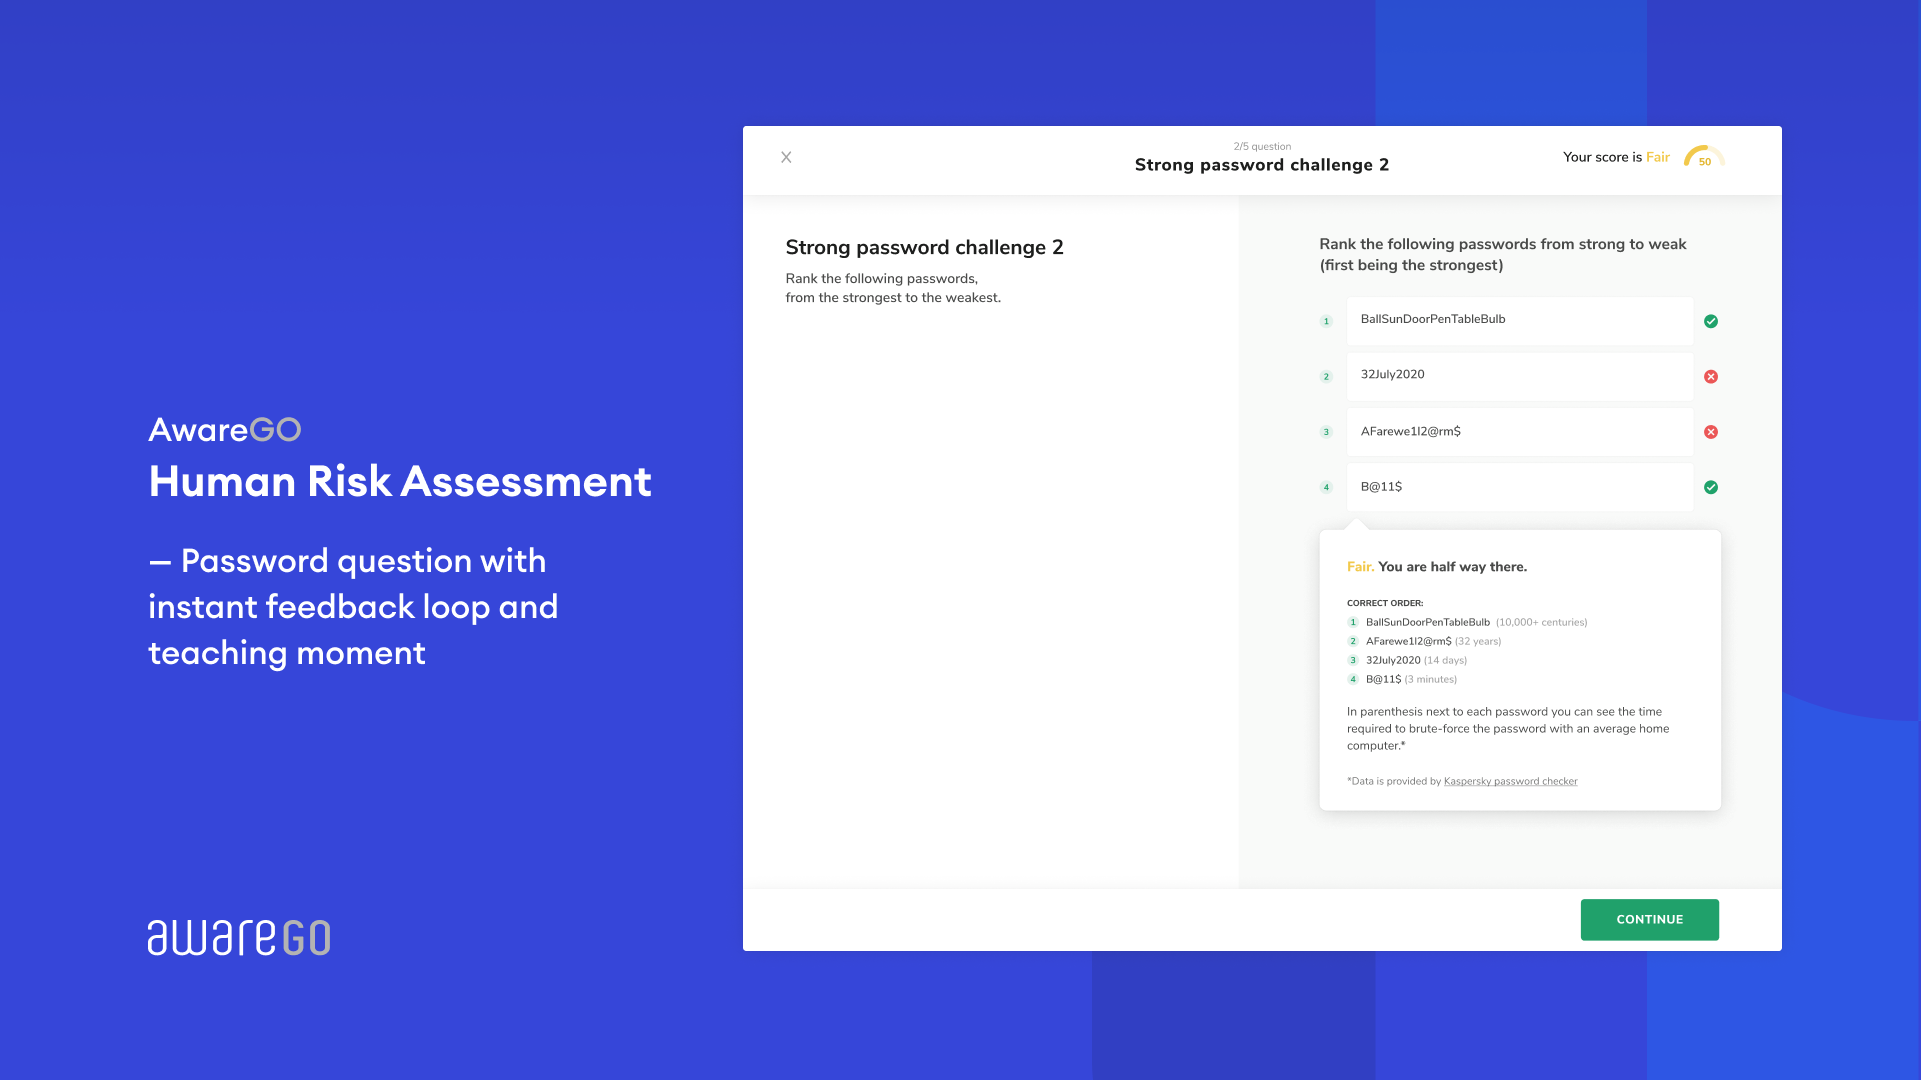Select the 32July2020 password card
Screen dimensions: 1921x1080
[x=1518, y=376]
